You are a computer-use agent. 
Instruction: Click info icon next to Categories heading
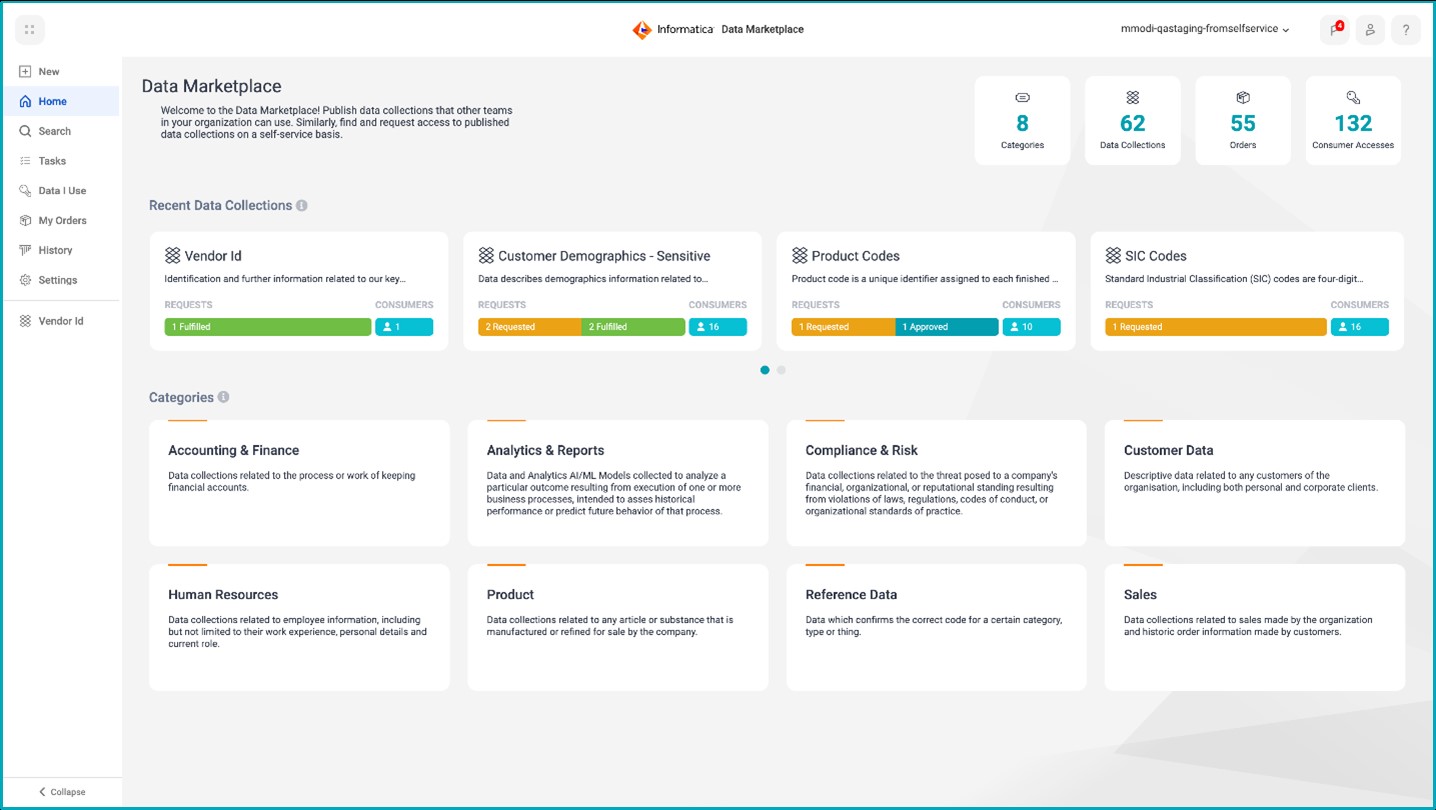click(224, 397)
